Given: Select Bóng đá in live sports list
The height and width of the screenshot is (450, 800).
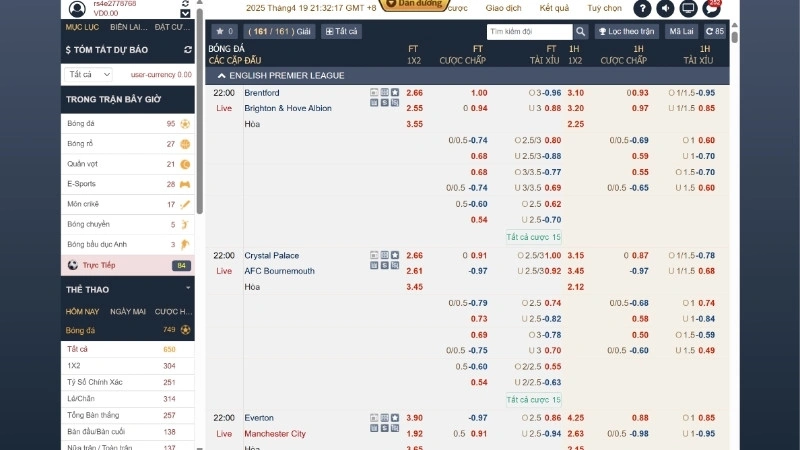Looking at the screenshot, I should click(128, 123).
